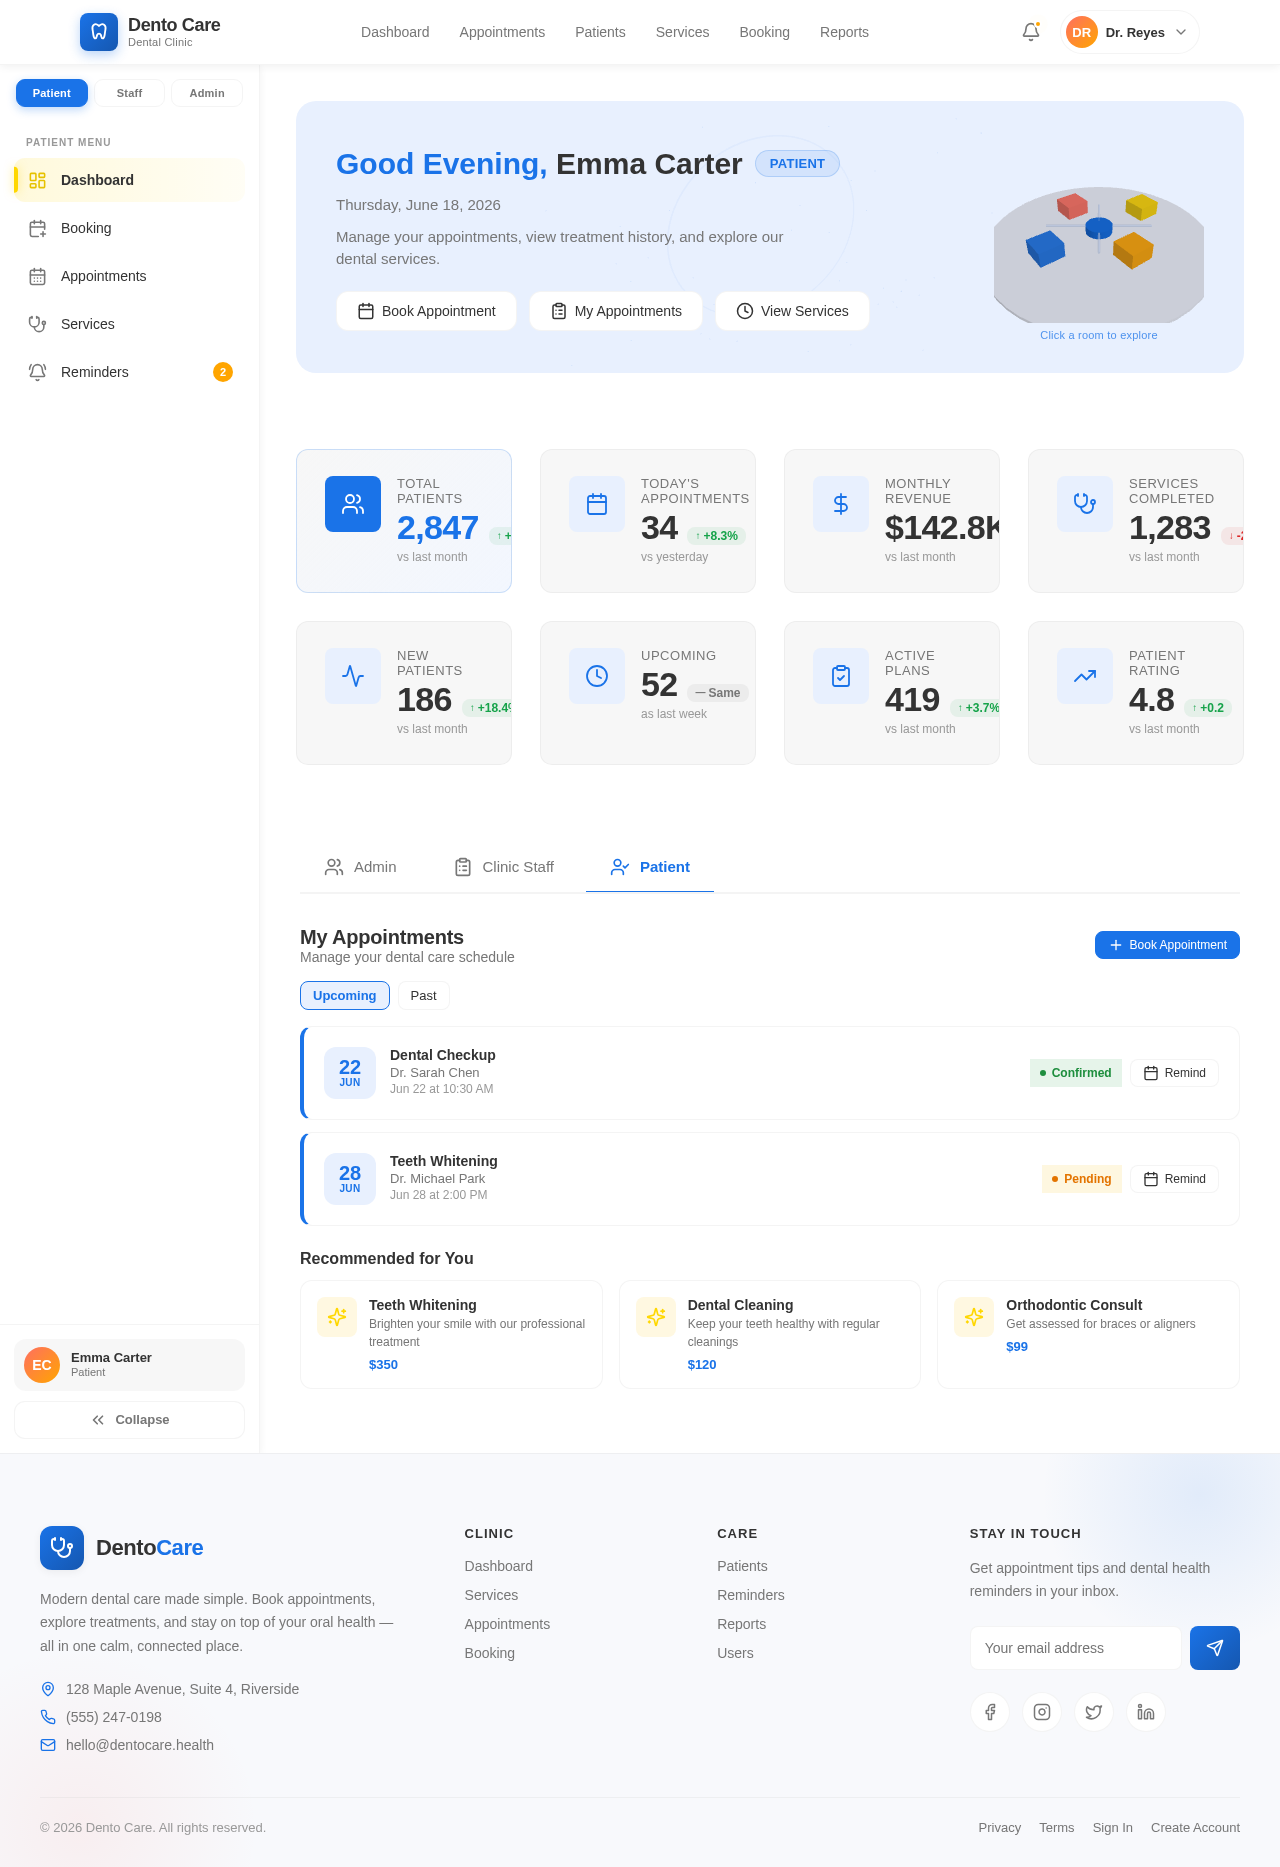
Task: Click the New Patients activity pulse icon
Action: pyautogui.click(x=353, y=676)
